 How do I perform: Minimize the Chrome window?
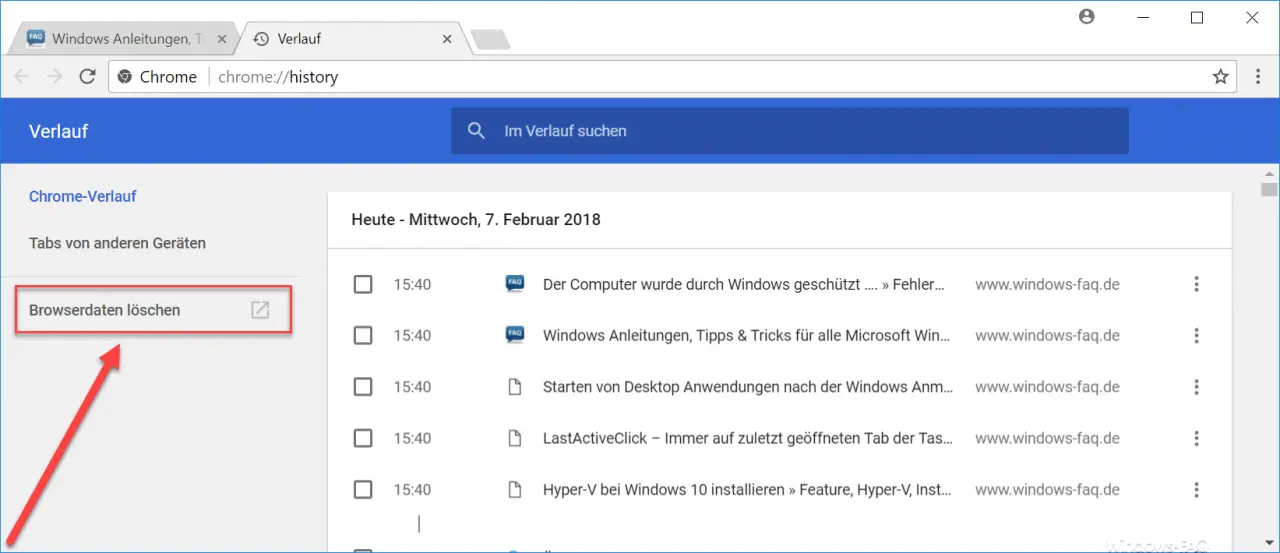click(x=1142, y=17)
